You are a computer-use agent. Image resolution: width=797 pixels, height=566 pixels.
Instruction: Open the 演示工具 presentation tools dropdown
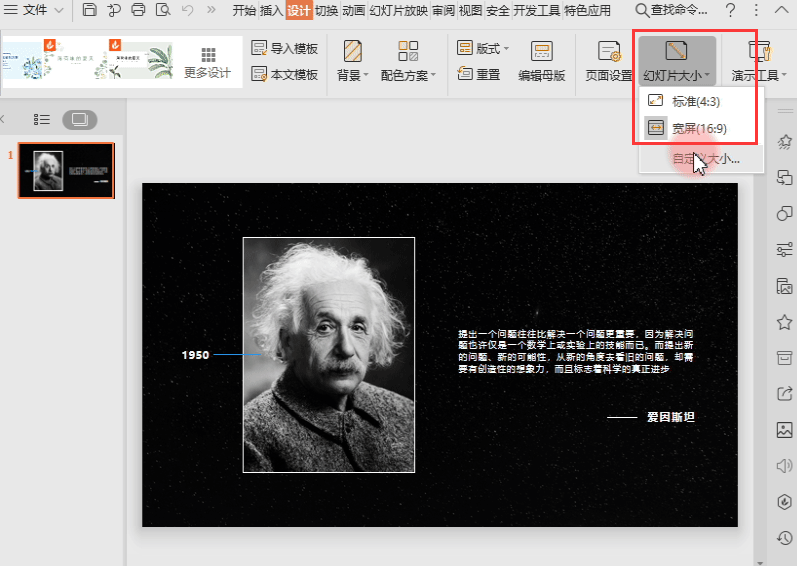(x=759, y=75)
